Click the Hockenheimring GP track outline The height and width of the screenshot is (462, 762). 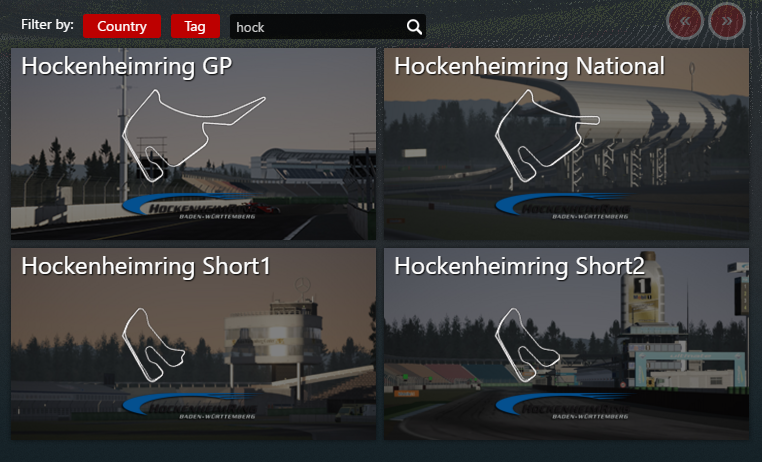point(193,136)
